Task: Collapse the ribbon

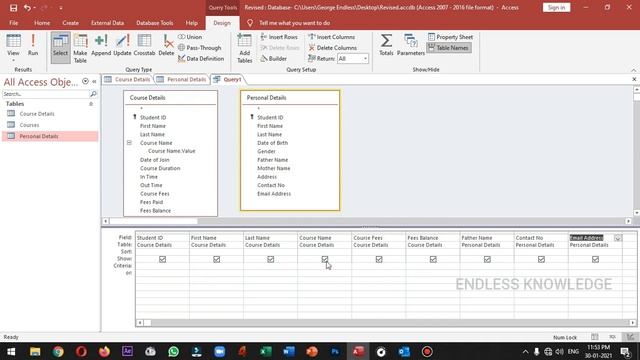Action: (x=633, y=70)
